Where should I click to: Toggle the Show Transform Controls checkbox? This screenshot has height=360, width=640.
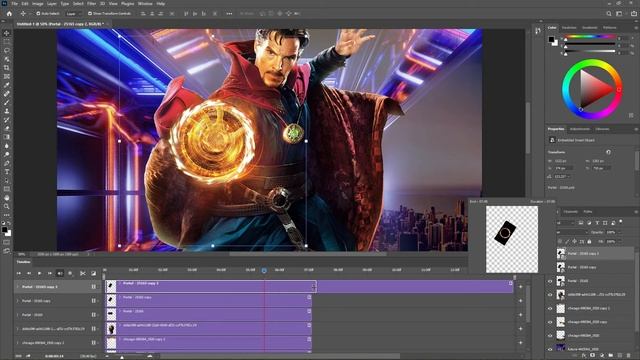(x=90, y=13)
